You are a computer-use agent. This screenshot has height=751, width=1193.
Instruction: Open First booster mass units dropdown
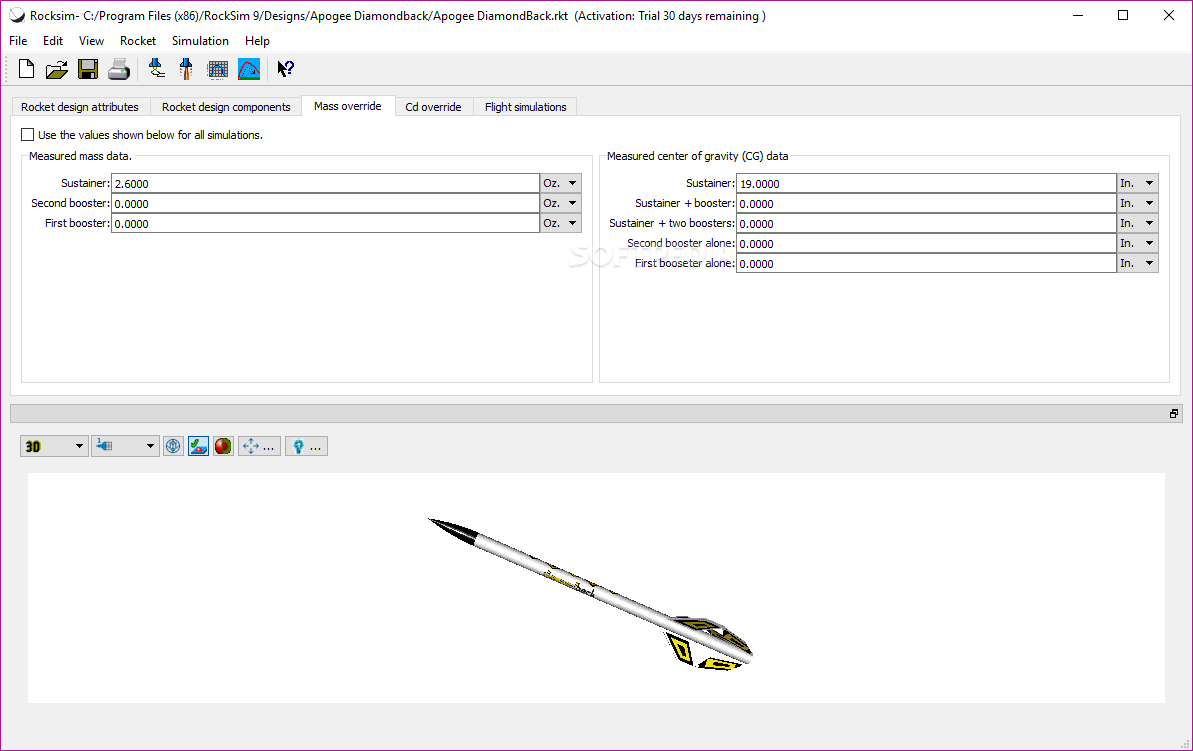tap(561, 223)
